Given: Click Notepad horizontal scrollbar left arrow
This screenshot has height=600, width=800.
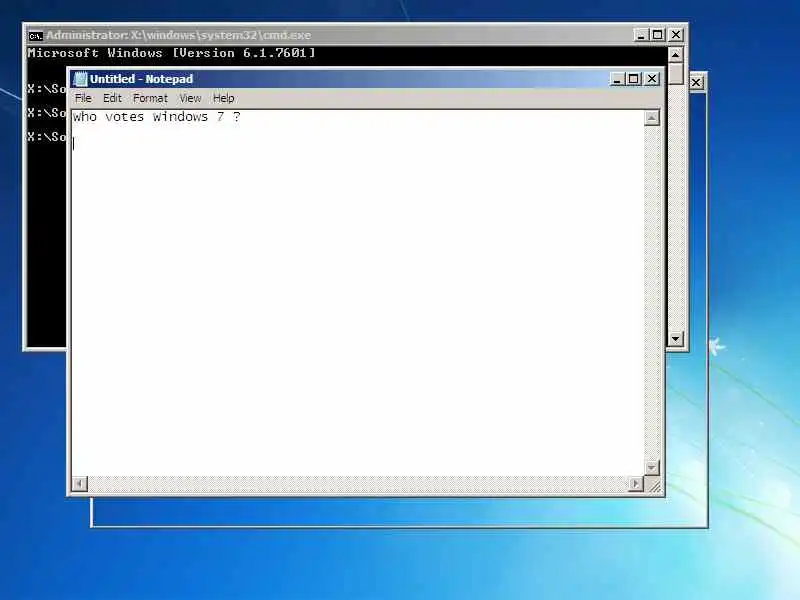Looking at the screenshot, I should point(80,484).
